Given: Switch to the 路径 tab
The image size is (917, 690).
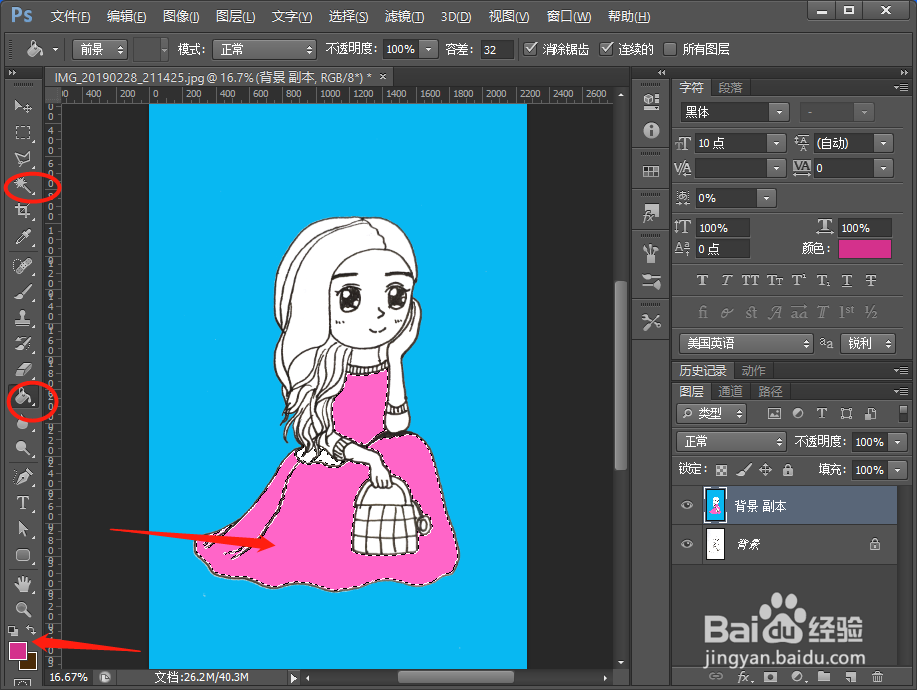Looking at the screenshot, I should coord(770,391).
